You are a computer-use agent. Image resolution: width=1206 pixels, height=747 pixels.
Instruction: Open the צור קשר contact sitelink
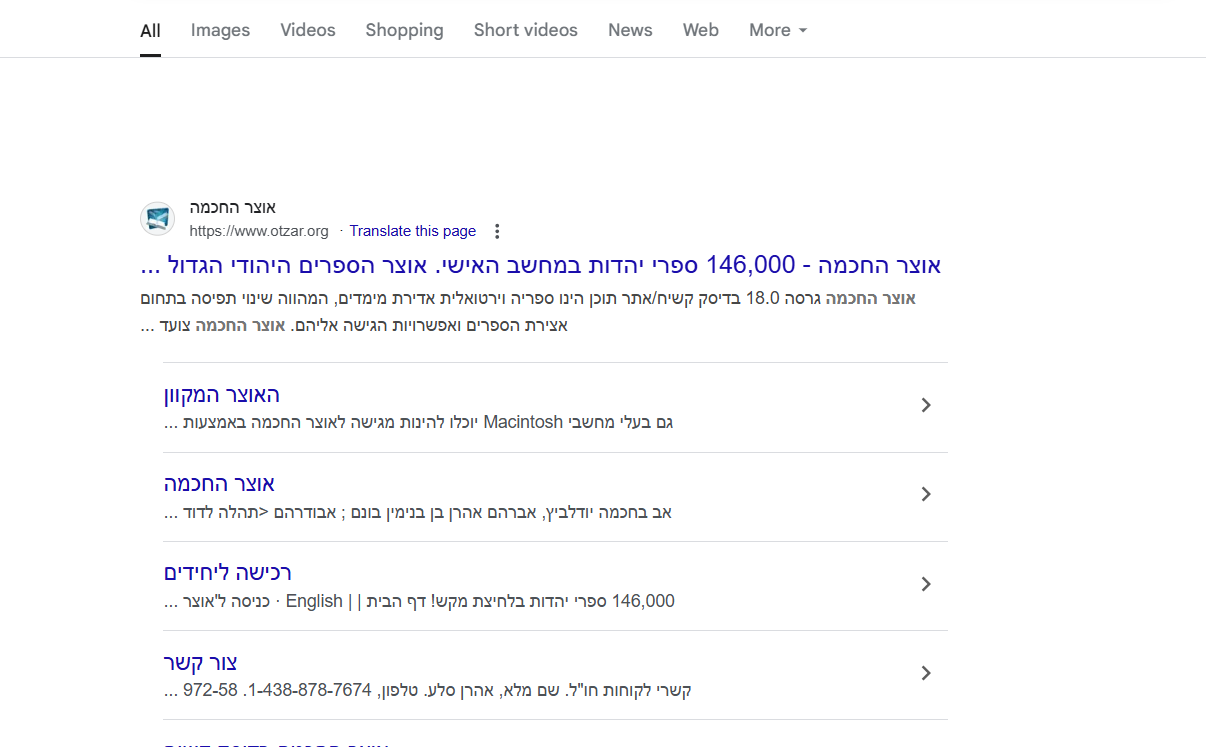[200, 662]
